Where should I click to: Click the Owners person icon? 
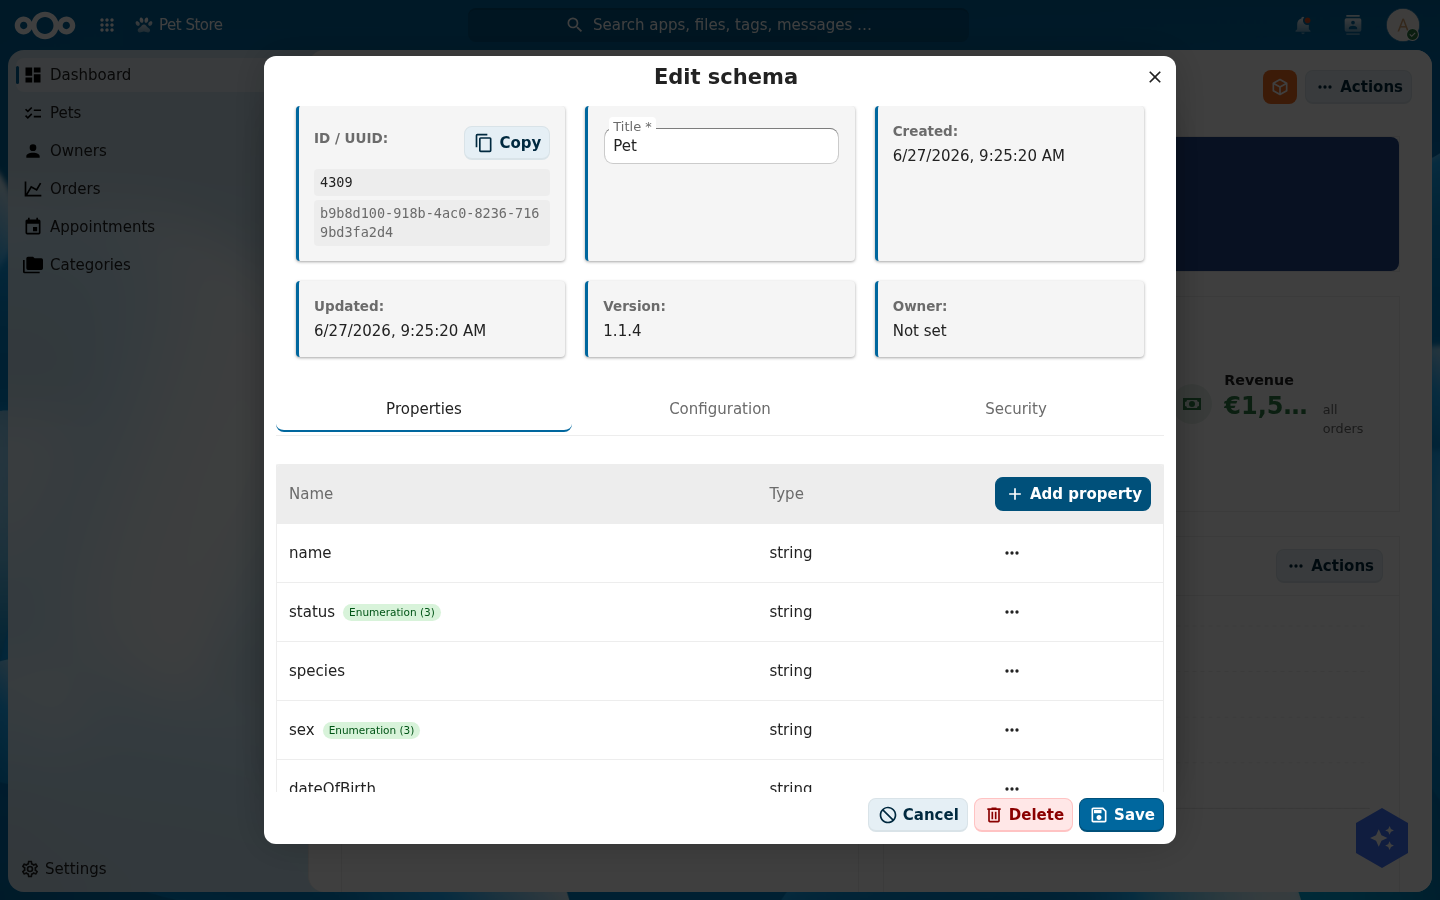pos(33,151)
